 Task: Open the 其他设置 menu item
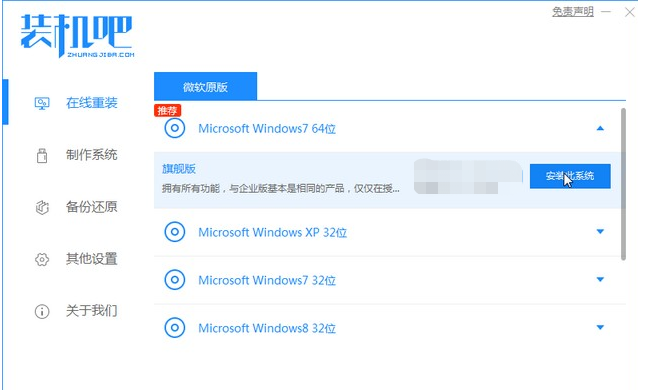pyautogui.click(x=91, y=259)
